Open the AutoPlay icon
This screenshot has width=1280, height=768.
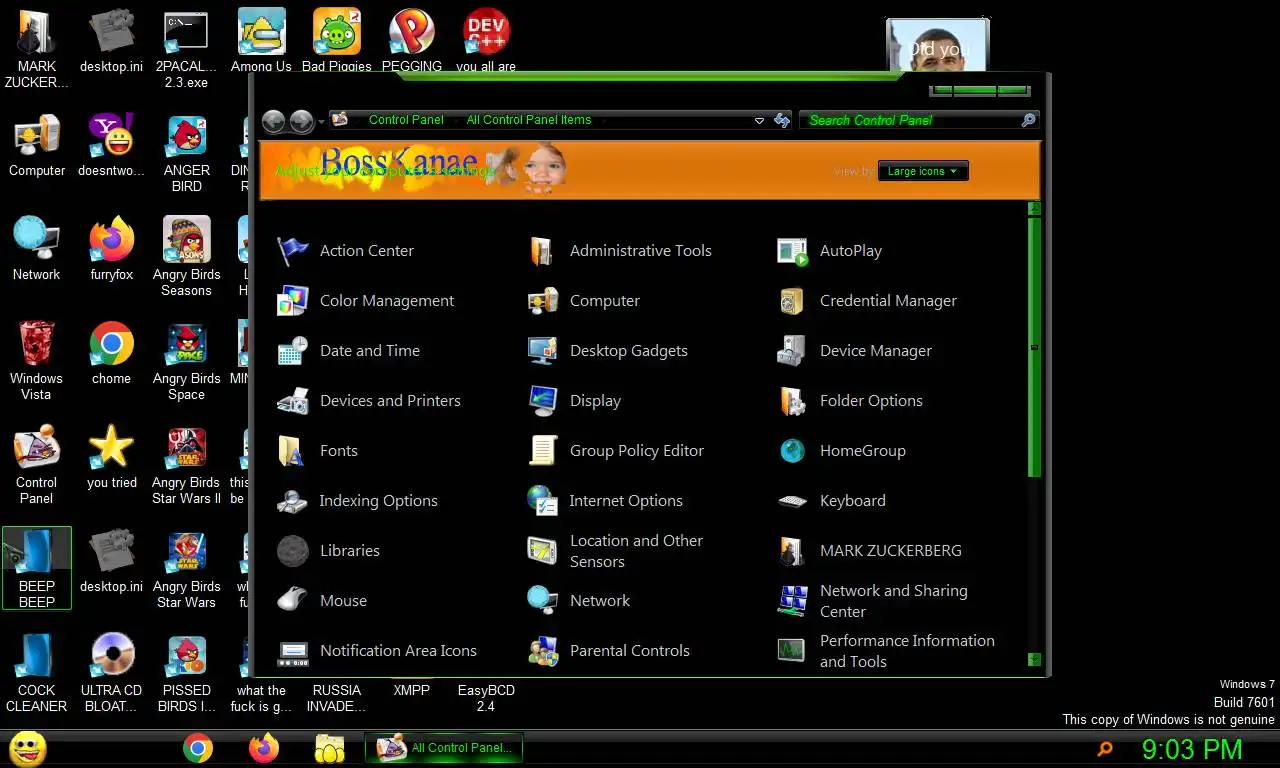click(x=792, y=250)
